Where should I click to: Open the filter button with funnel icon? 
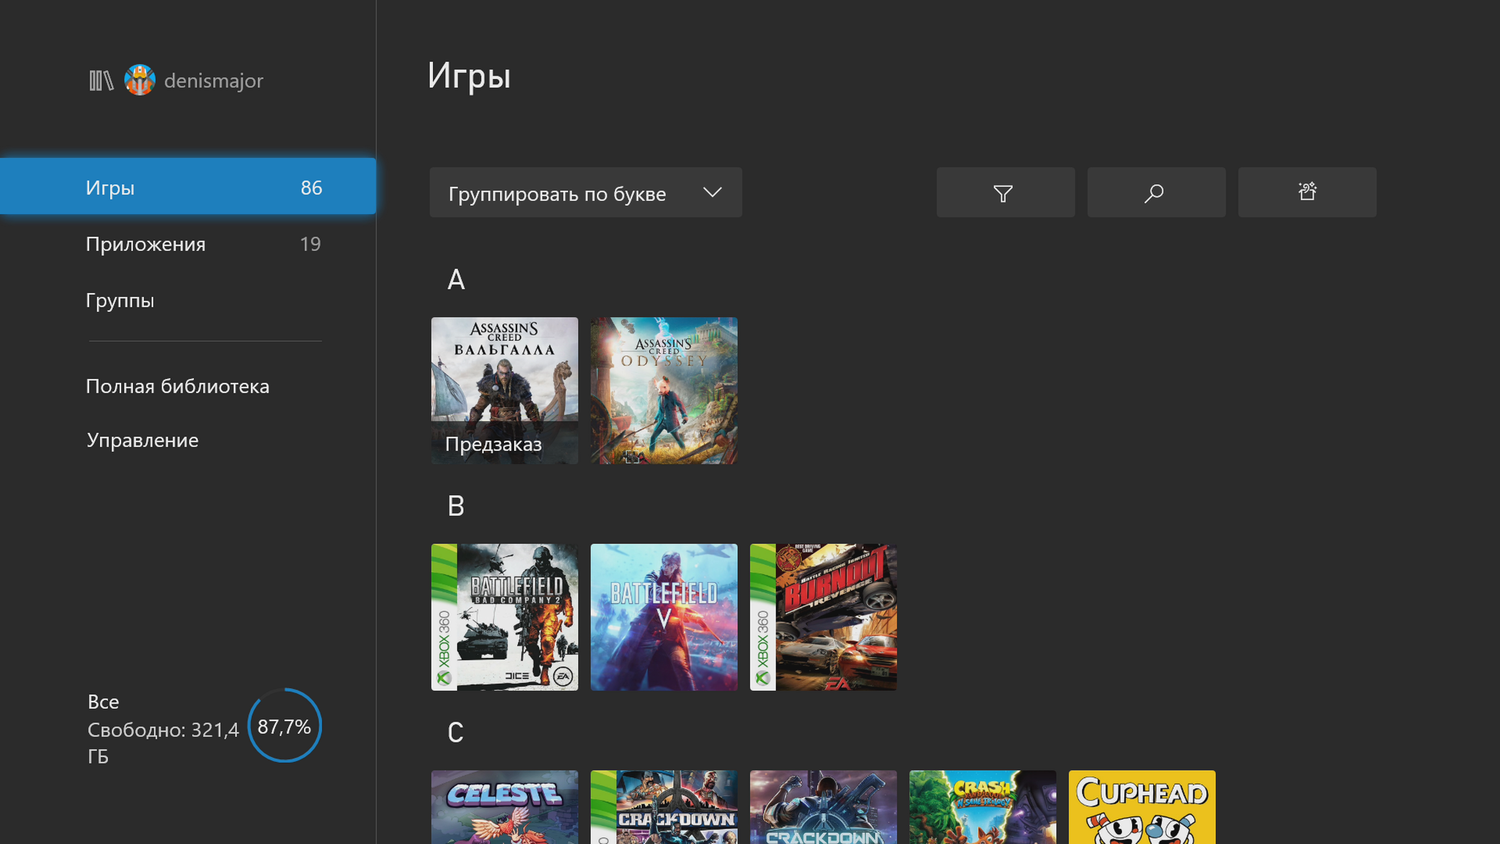pyautogui.click(x=1005, y=193)
